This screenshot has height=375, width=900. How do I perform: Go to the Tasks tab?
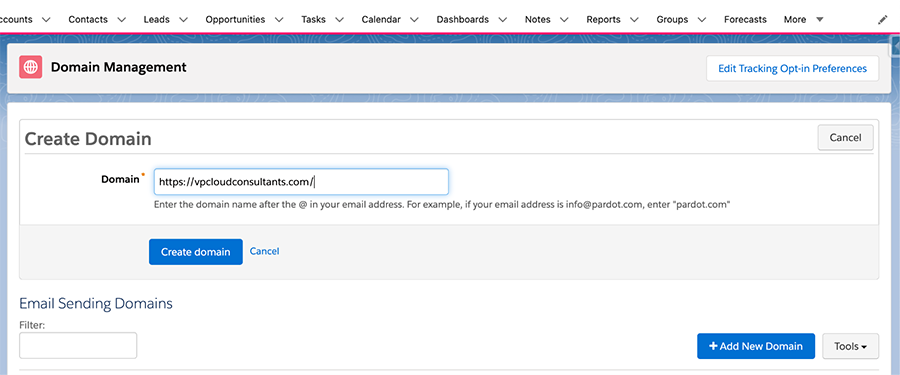point(313,20)
